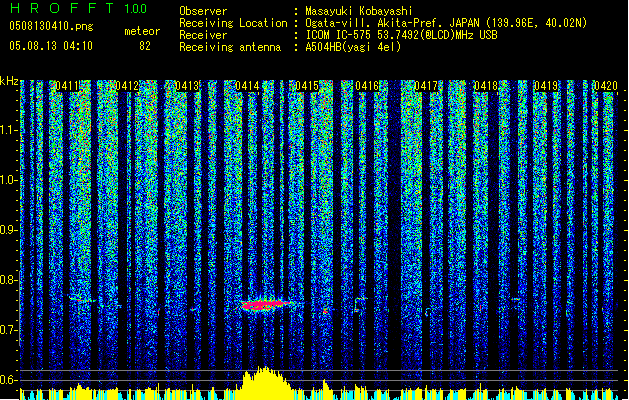The height and width of the screenshot is (400, 629).
Task: Click the A504HB(yagi 4el) antenna text
Action: point(353,47)
